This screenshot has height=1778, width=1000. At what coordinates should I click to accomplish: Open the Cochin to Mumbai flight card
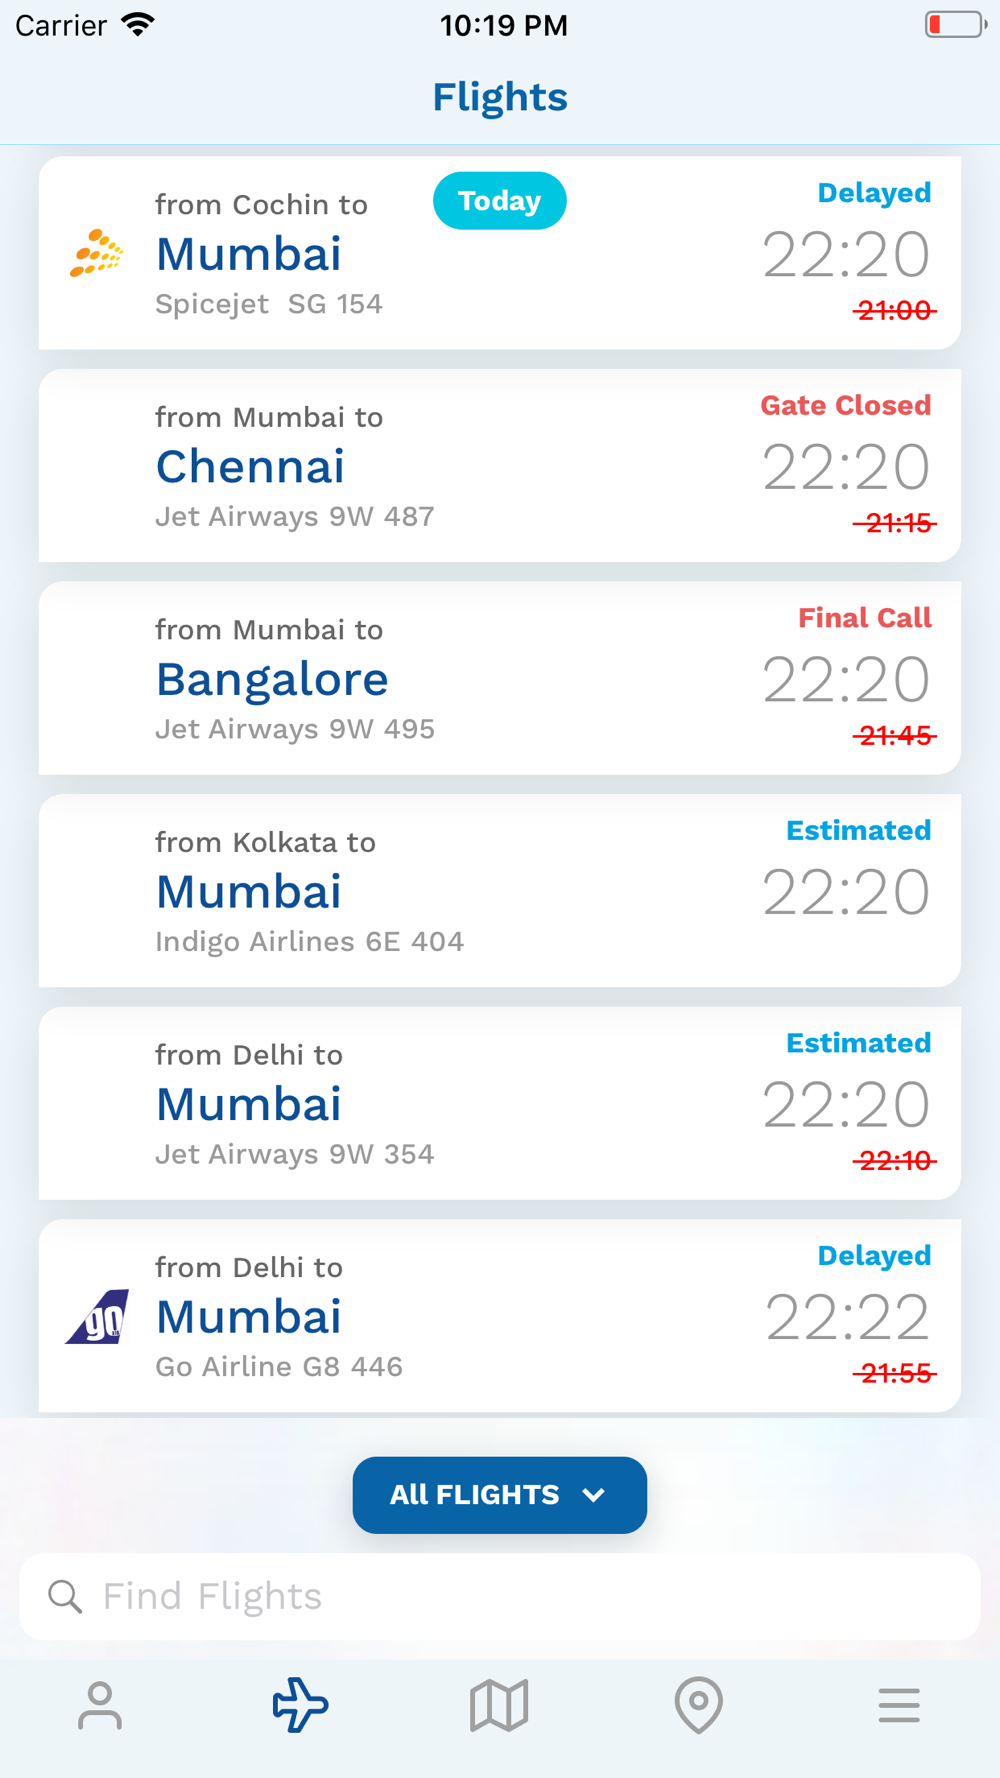pos(500,253)
